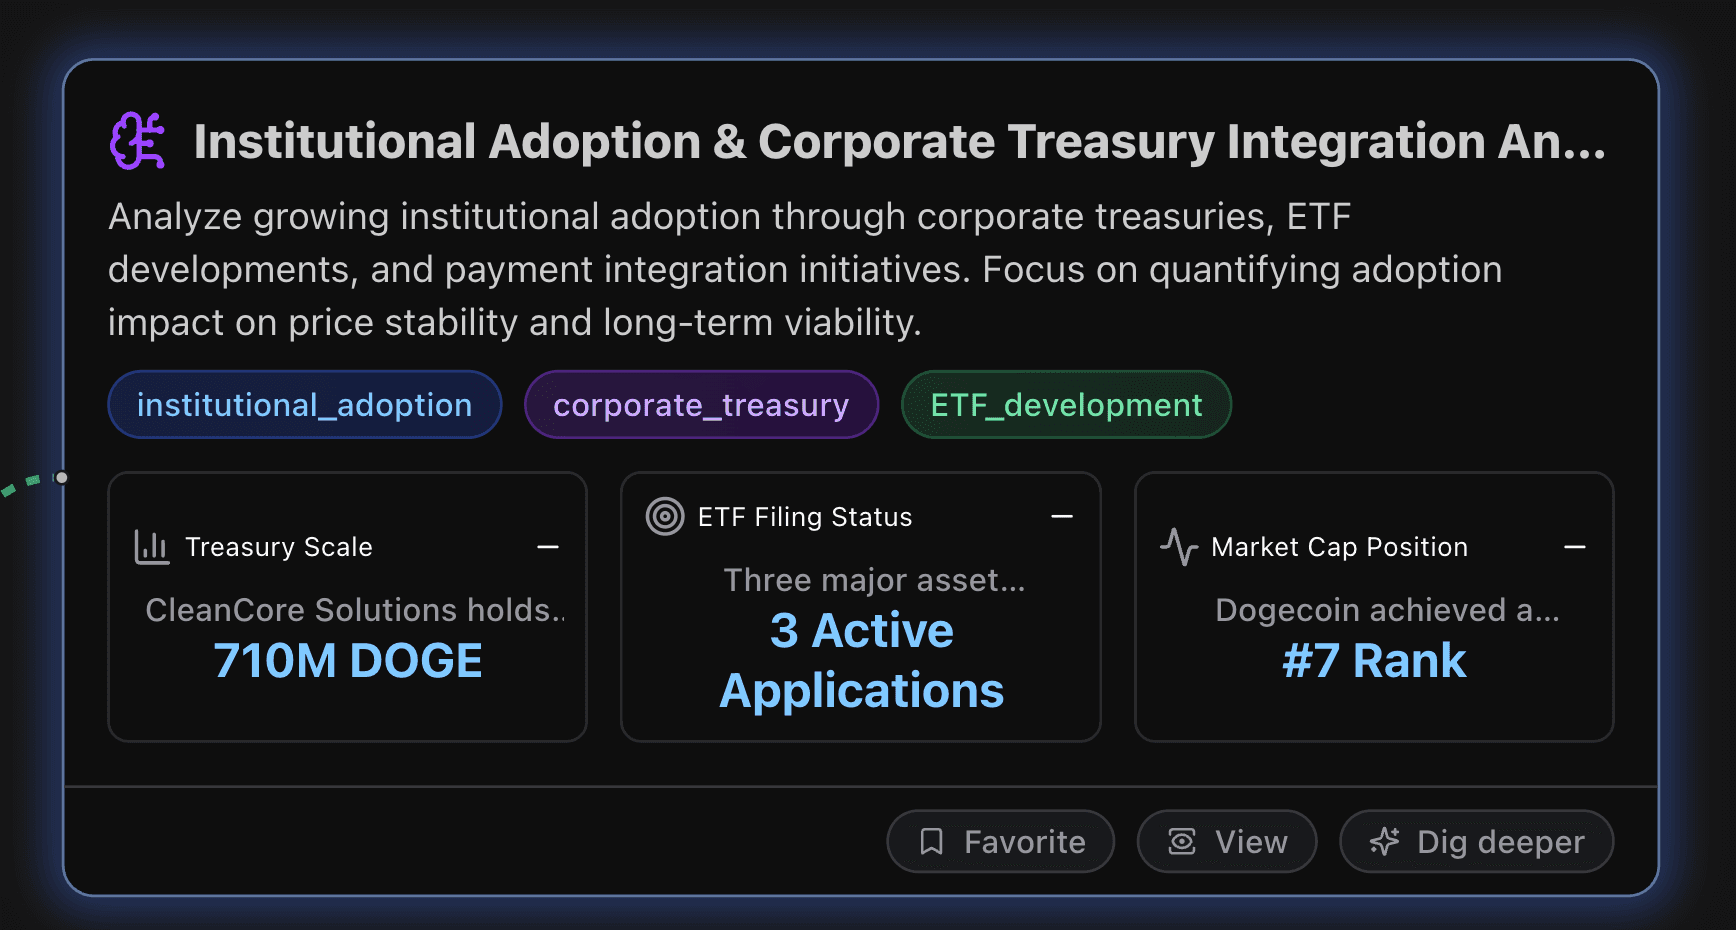The image size is (1736, 930).
Task: Click the green dashed connector dot on the left edge
Action: click(60, 479)
